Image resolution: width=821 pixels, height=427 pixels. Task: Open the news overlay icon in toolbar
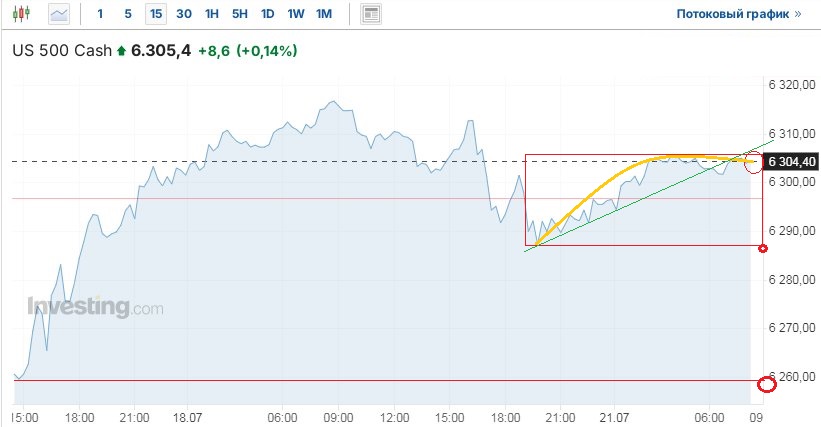coord(371,14)
